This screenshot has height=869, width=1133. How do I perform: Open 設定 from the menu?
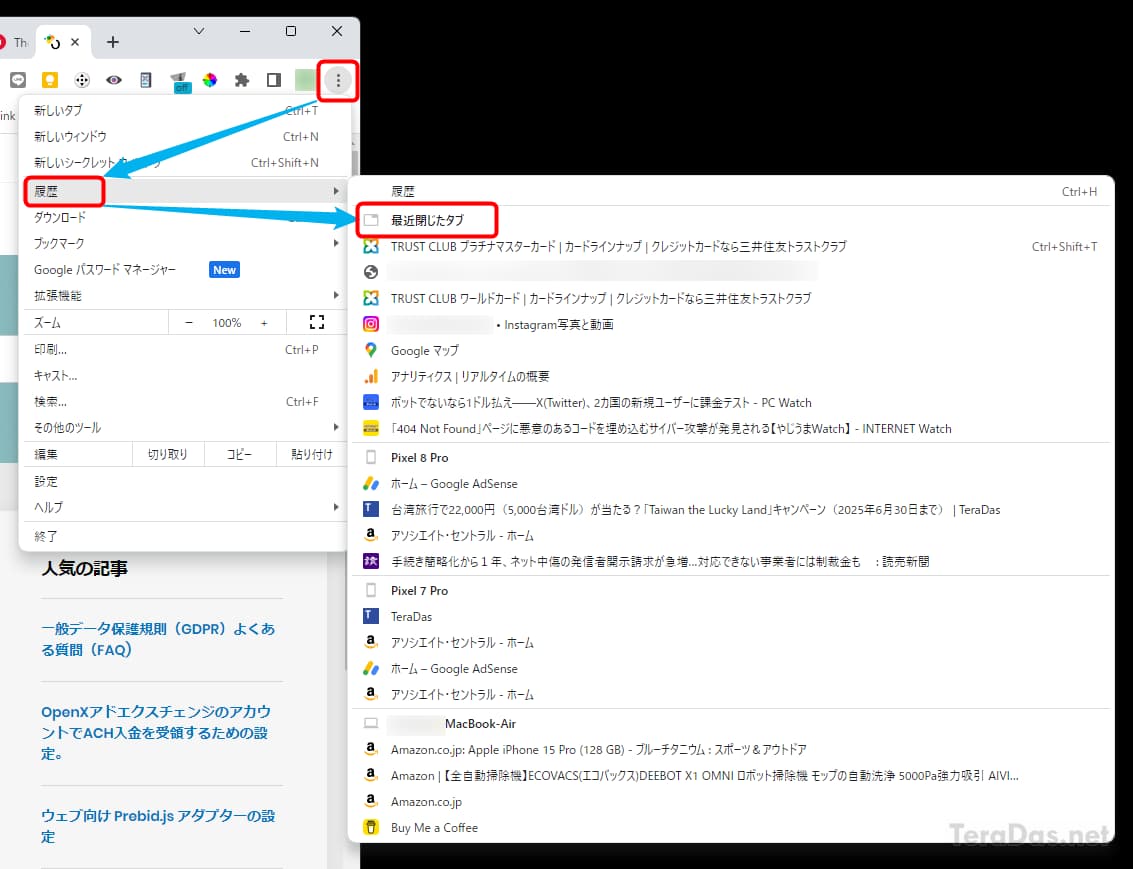184,482
